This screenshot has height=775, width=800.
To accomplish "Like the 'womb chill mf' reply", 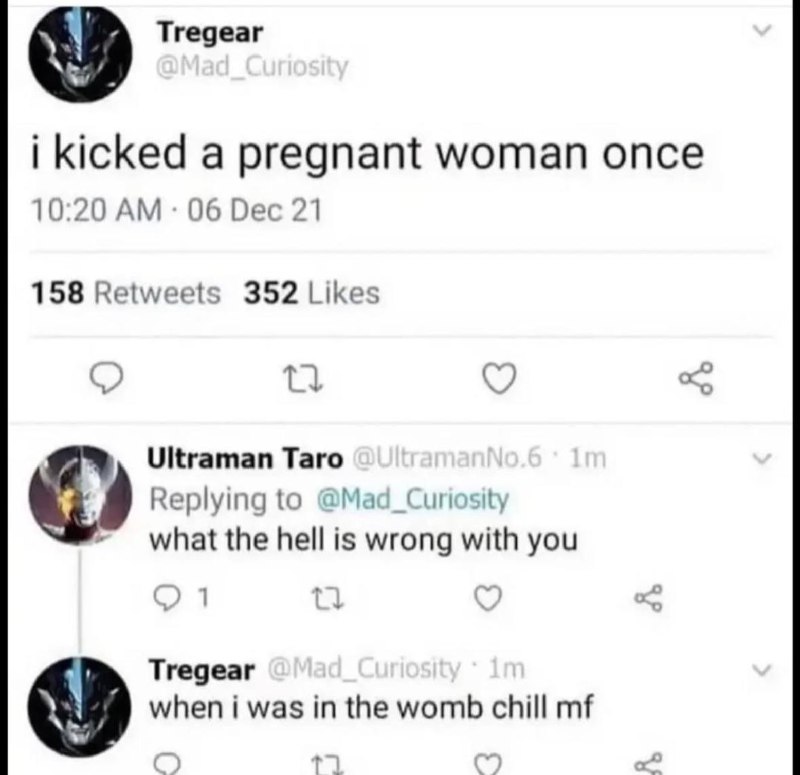I will (488, 764).
